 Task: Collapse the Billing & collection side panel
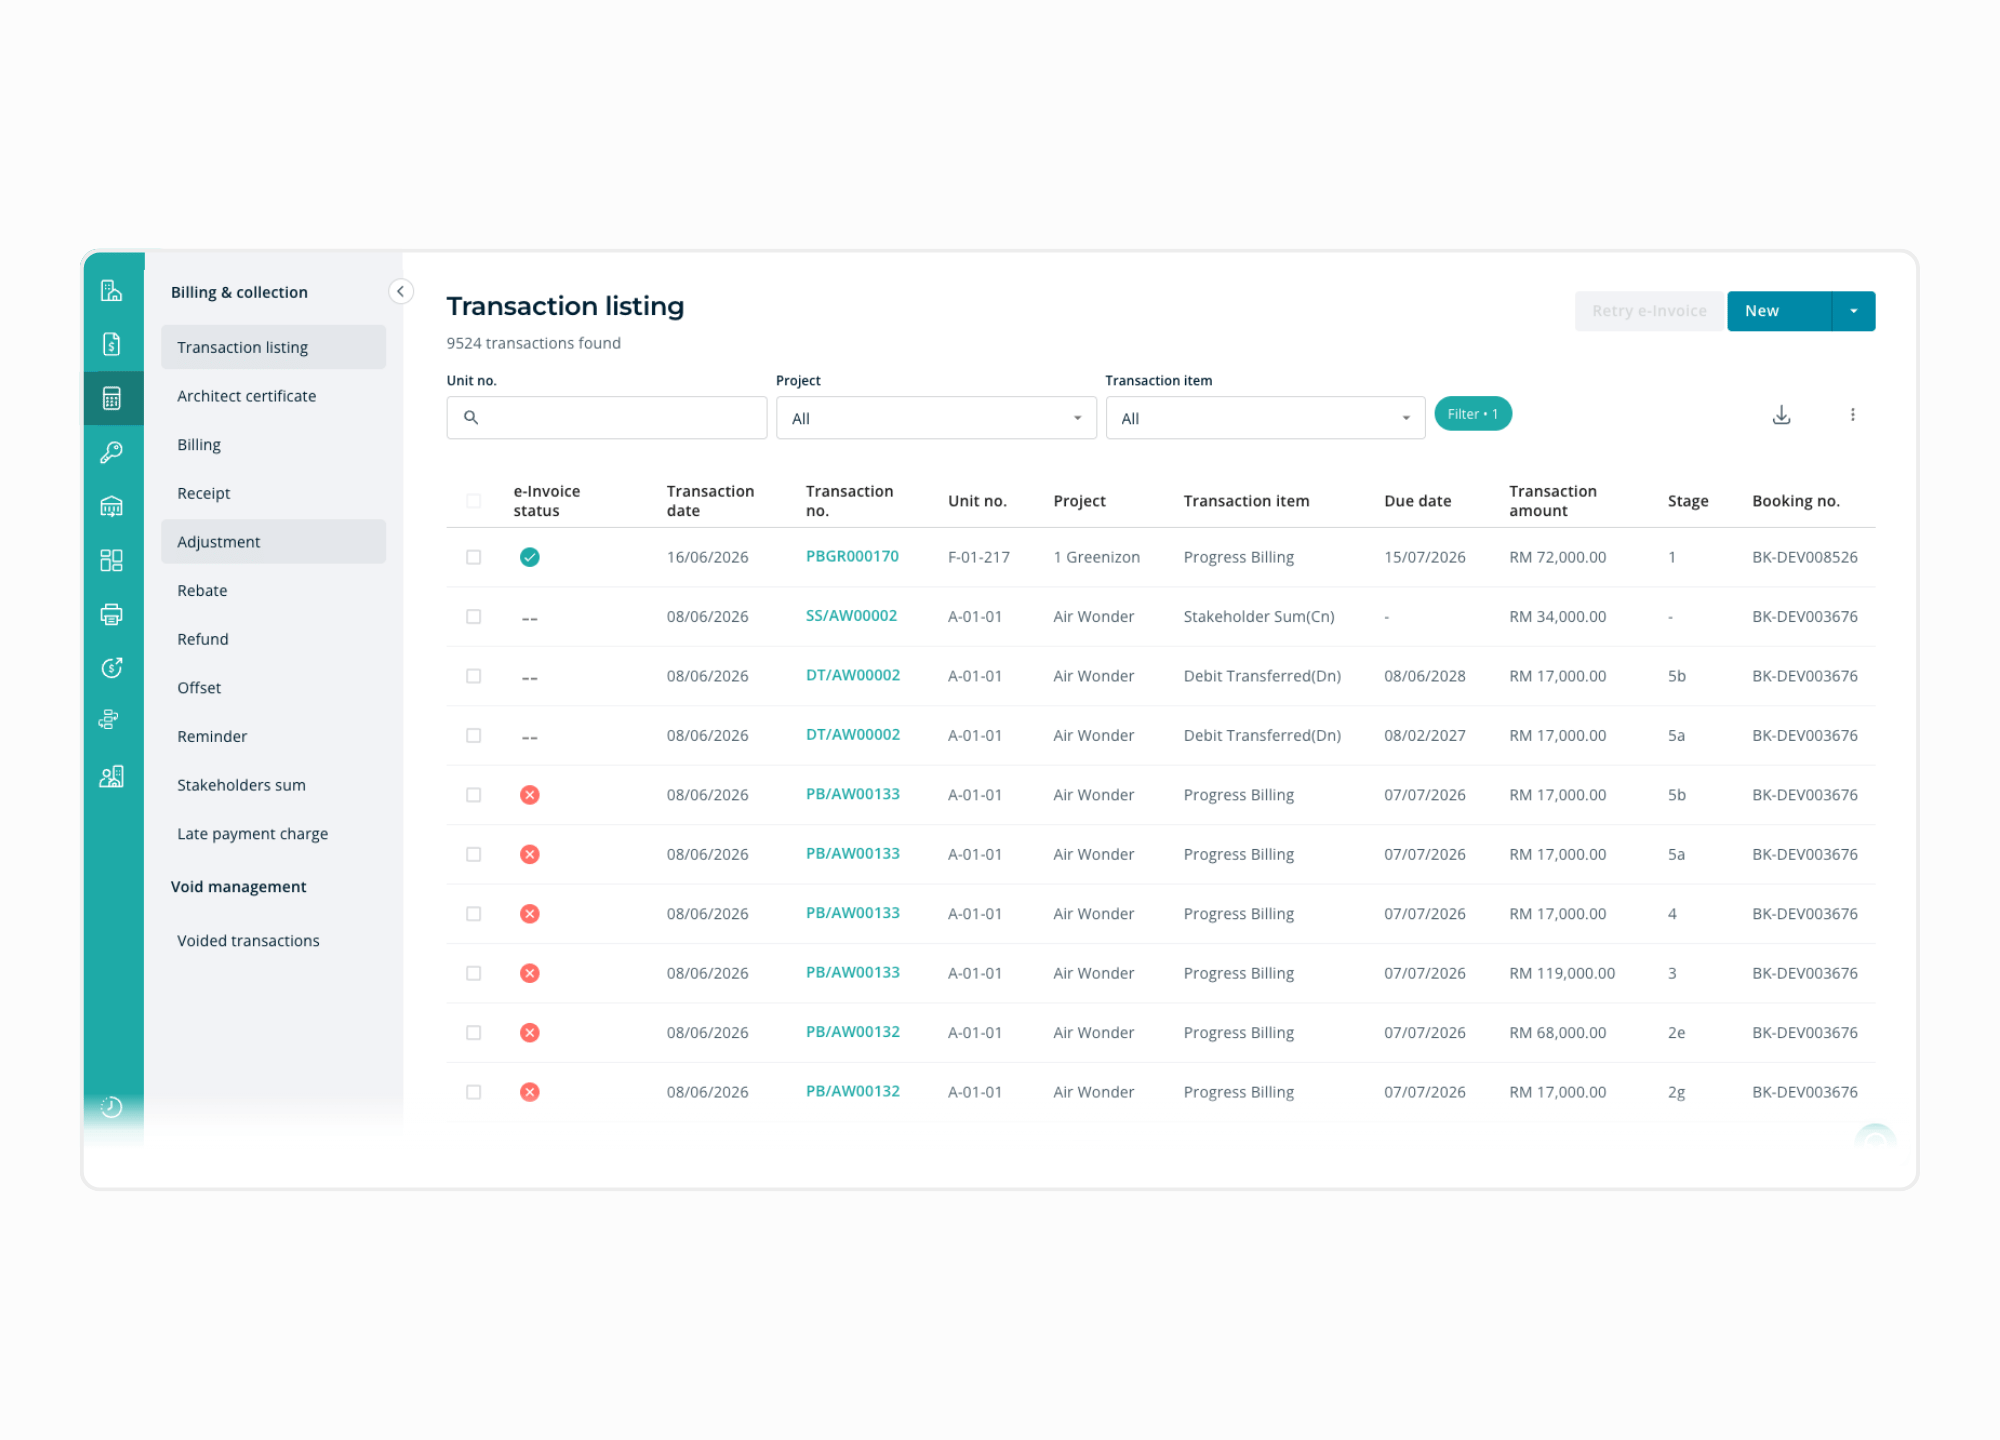pos(400,291)
